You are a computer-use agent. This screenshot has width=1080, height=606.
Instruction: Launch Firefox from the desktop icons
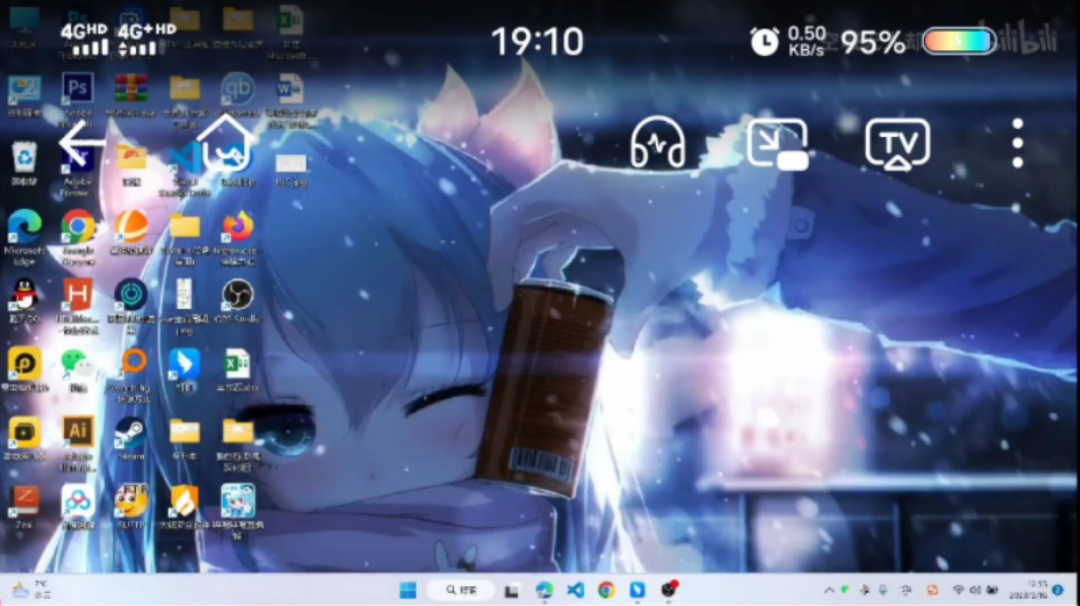click(x=238, y=227)
